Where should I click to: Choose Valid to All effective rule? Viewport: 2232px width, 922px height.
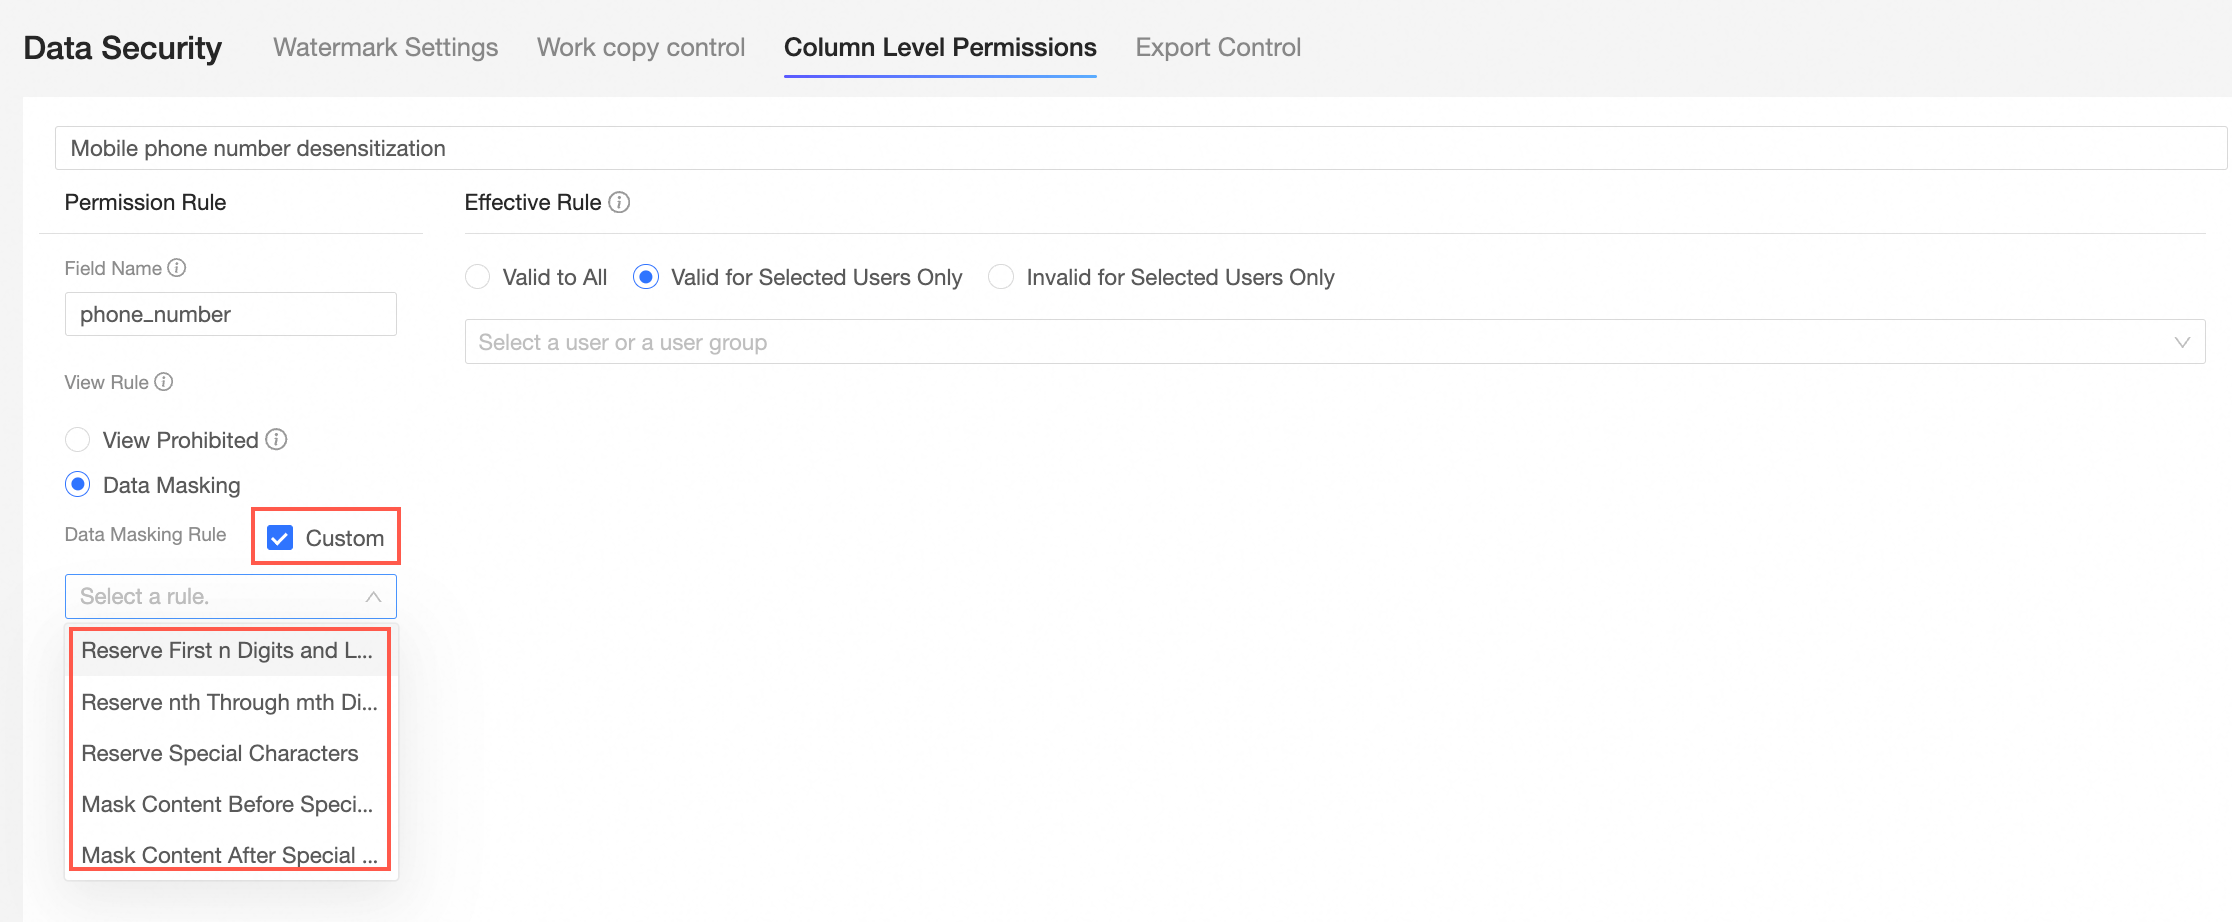[478, 277]
